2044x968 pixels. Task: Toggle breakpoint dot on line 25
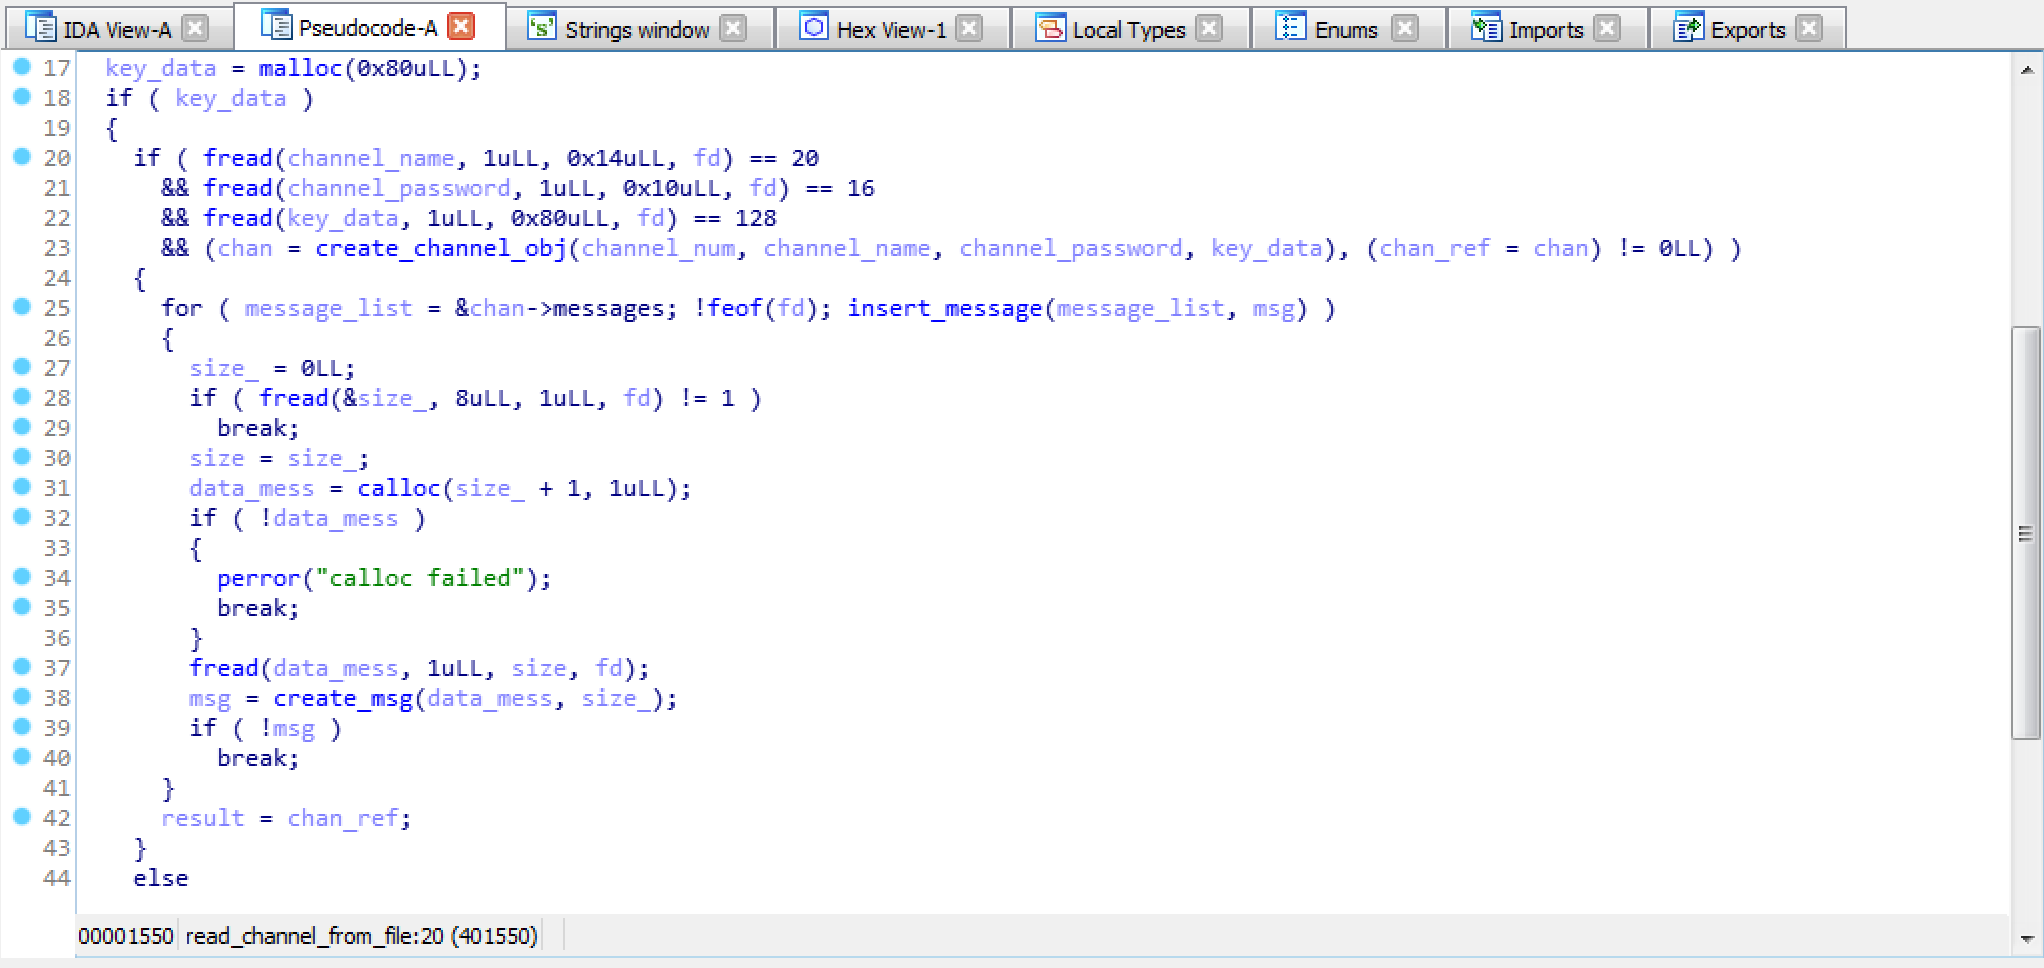click(x=22, y=307)
